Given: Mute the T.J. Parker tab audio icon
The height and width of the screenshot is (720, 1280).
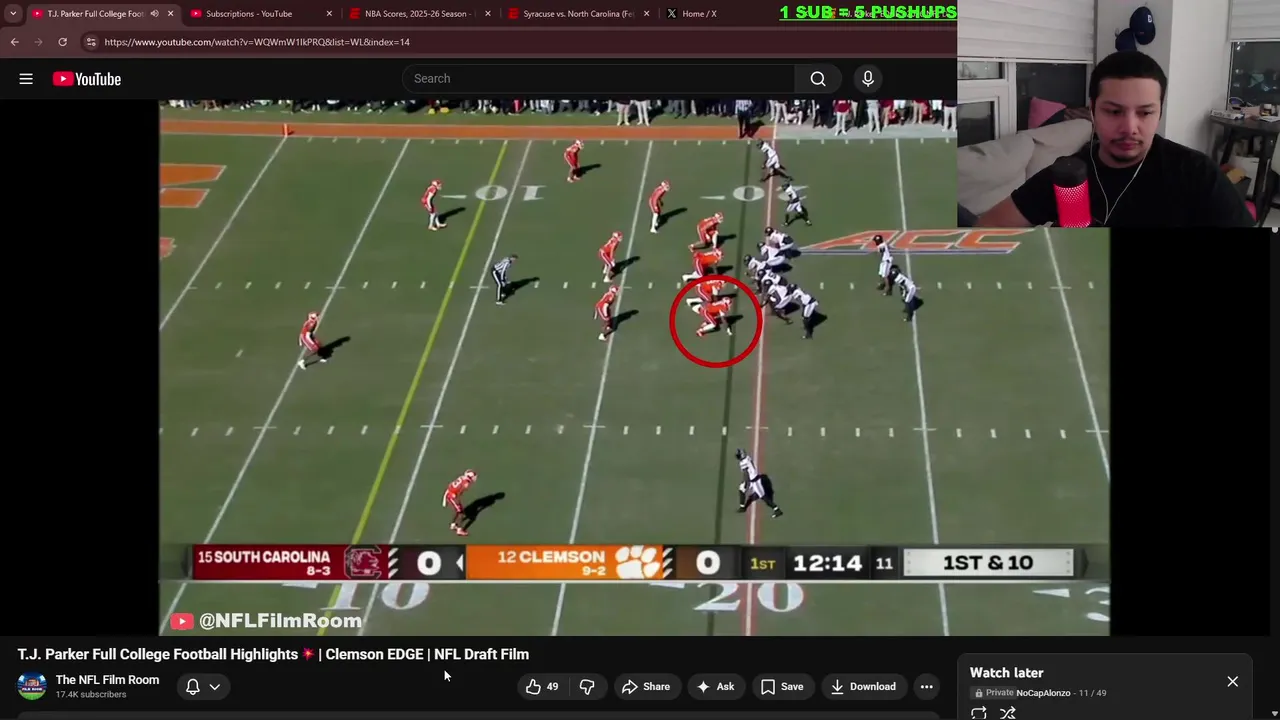Looking at the screenshot, I should click(154, 14).
